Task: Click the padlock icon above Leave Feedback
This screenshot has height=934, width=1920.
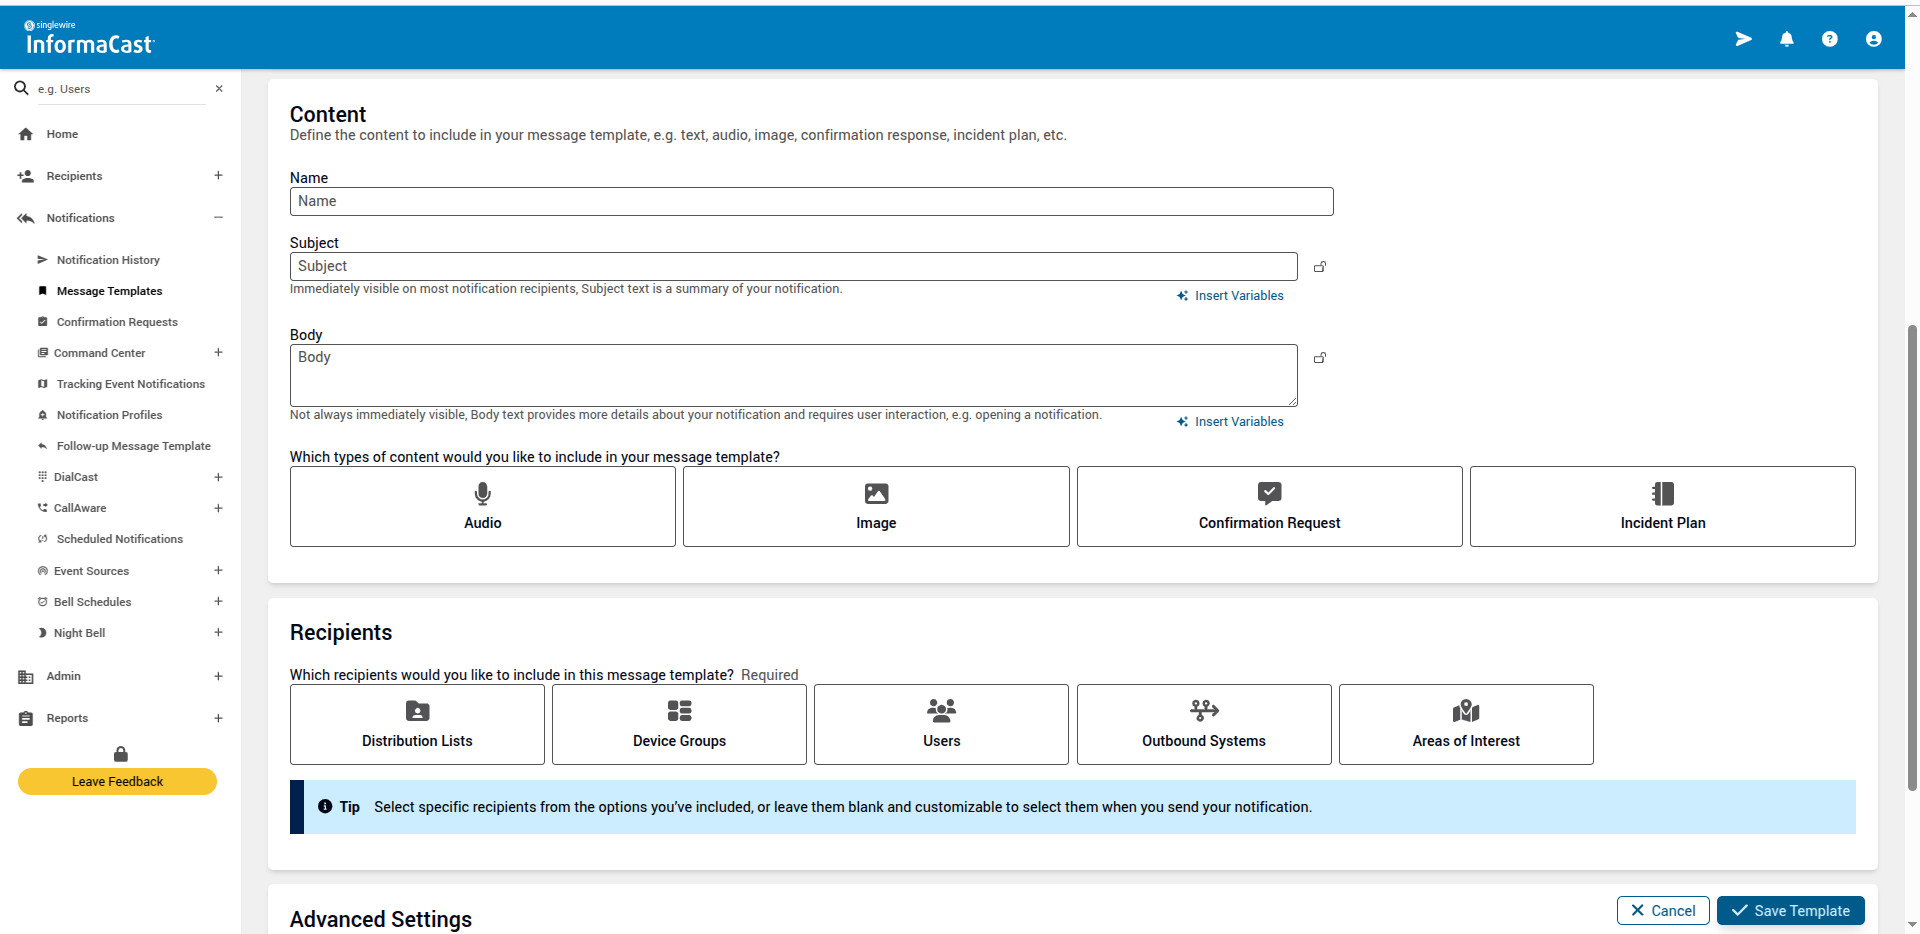Action: pos(121,754)
